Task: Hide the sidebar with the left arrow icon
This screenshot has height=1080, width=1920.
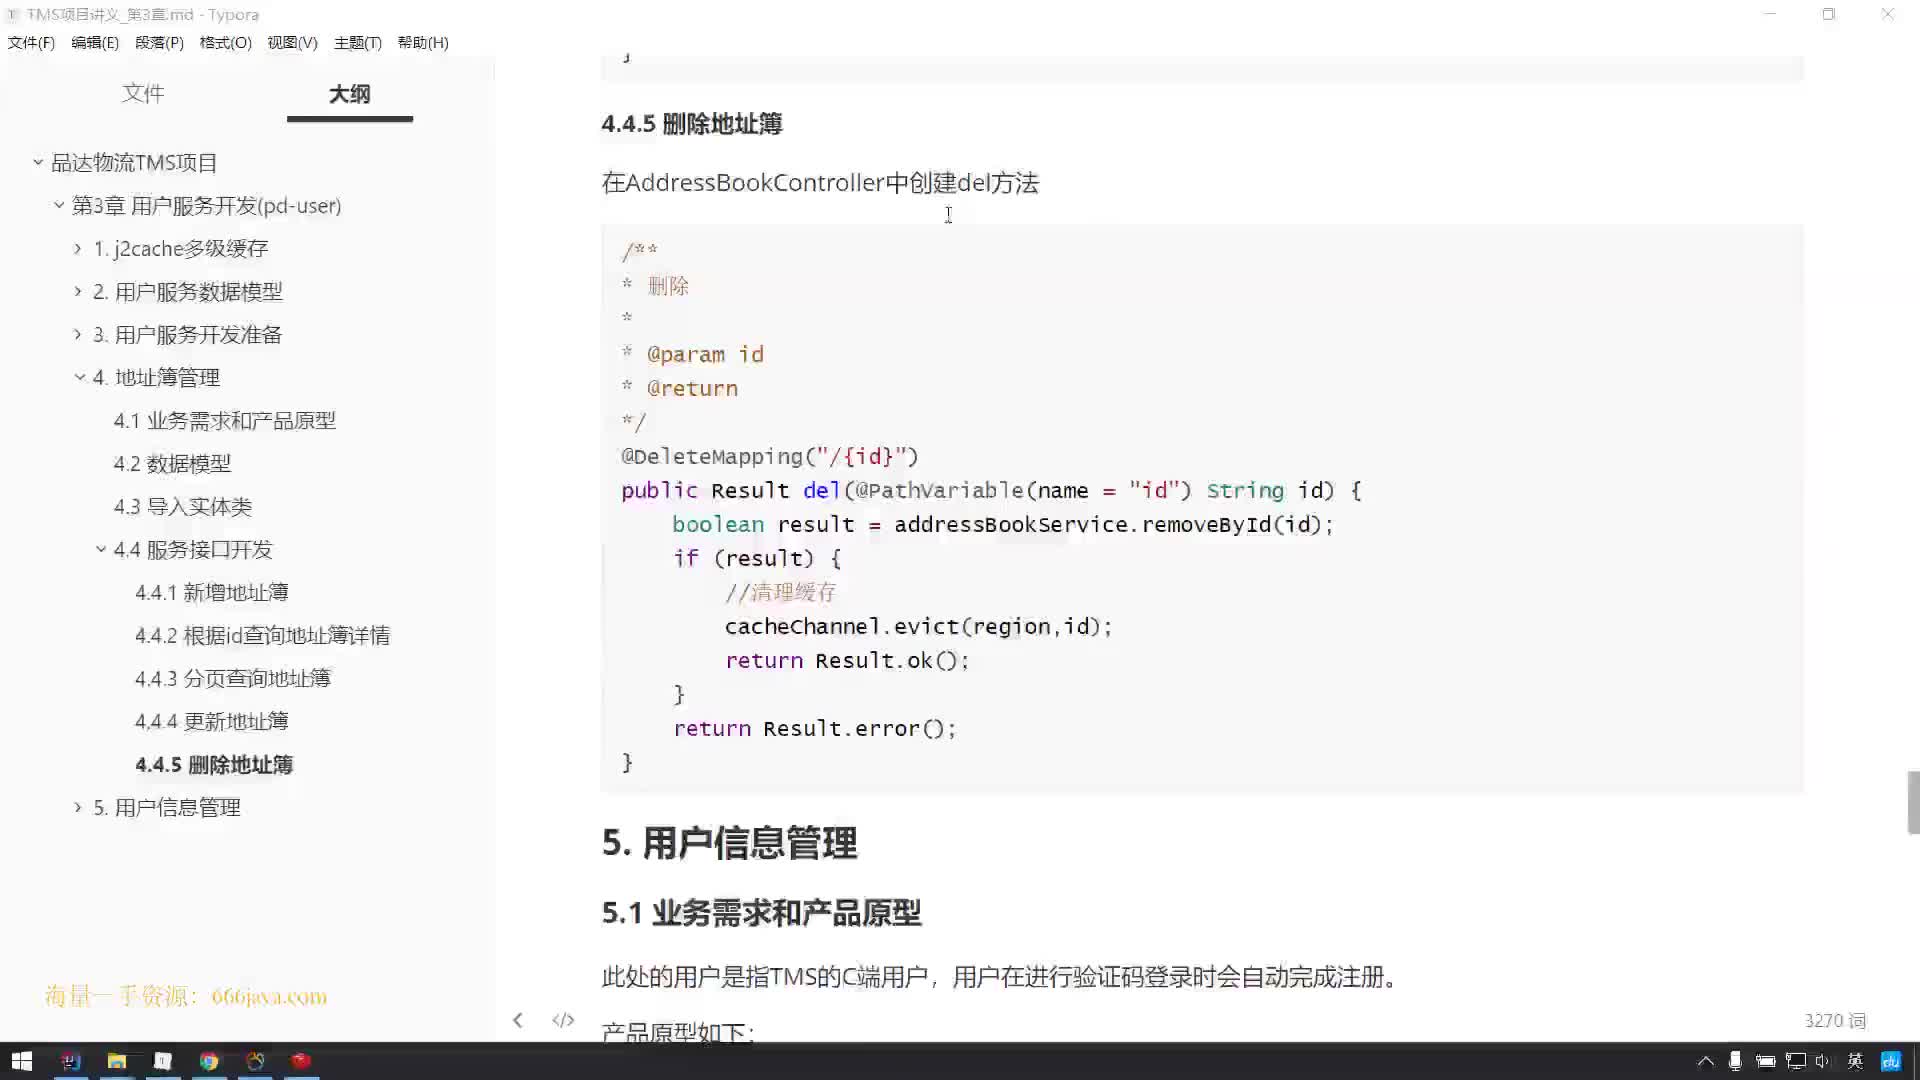Action: point(517,1020)
